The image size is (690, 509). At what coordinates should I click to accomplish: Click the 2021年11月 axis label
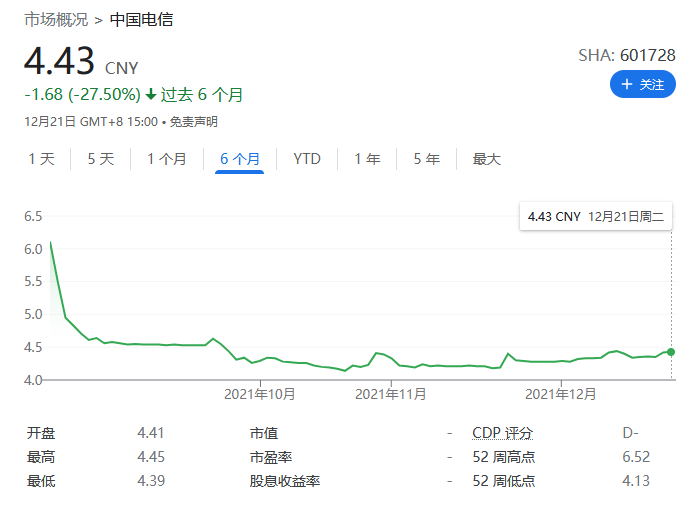[391, 394]
